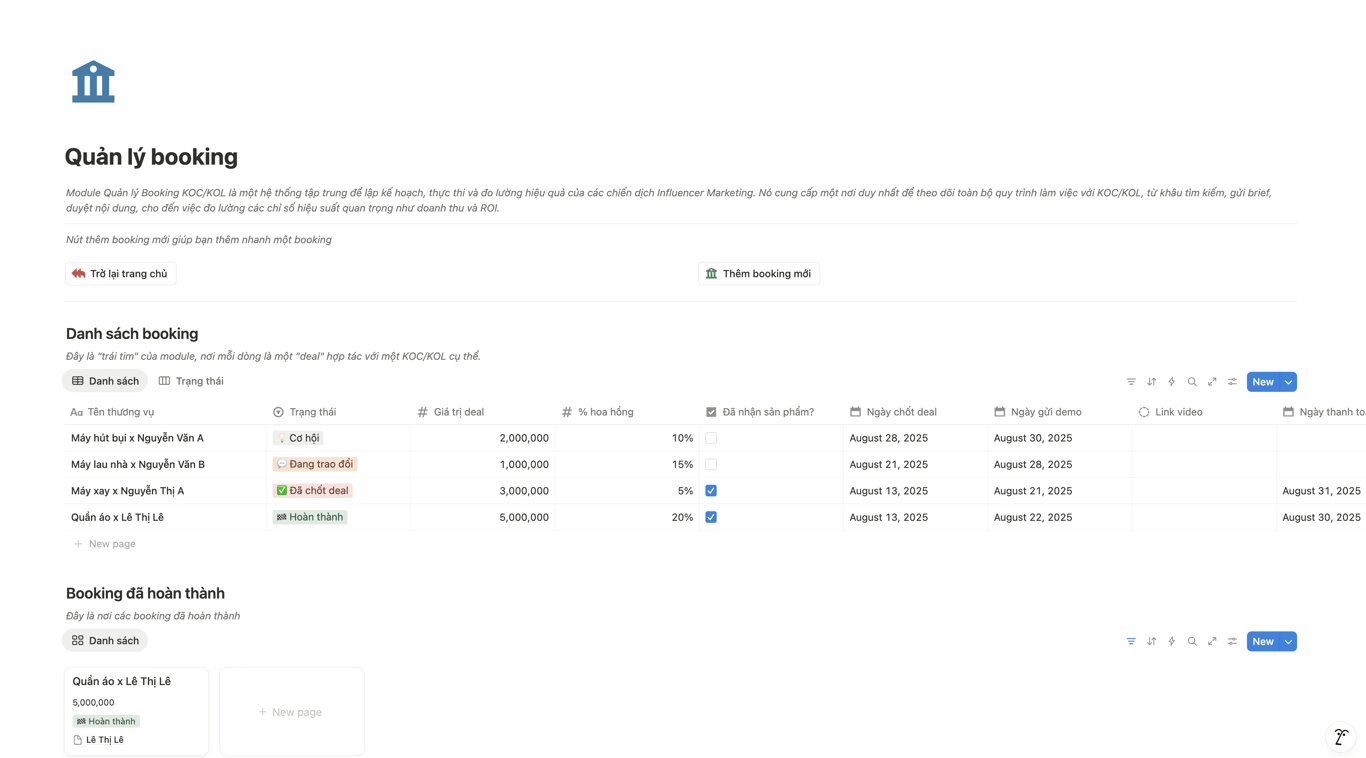Viewport: 1366px width, 758px height.
Task: Open the Hoàn thành status selector in the table
Action: tap(310, 517)
